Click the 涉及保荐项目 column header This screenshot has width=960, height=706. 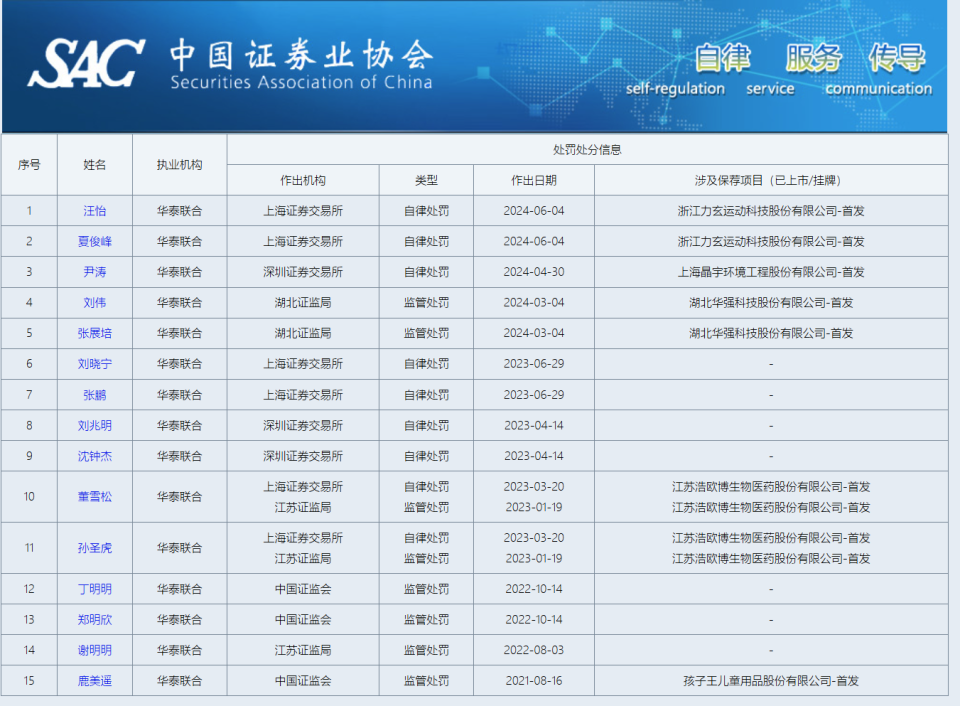(771, 180)
